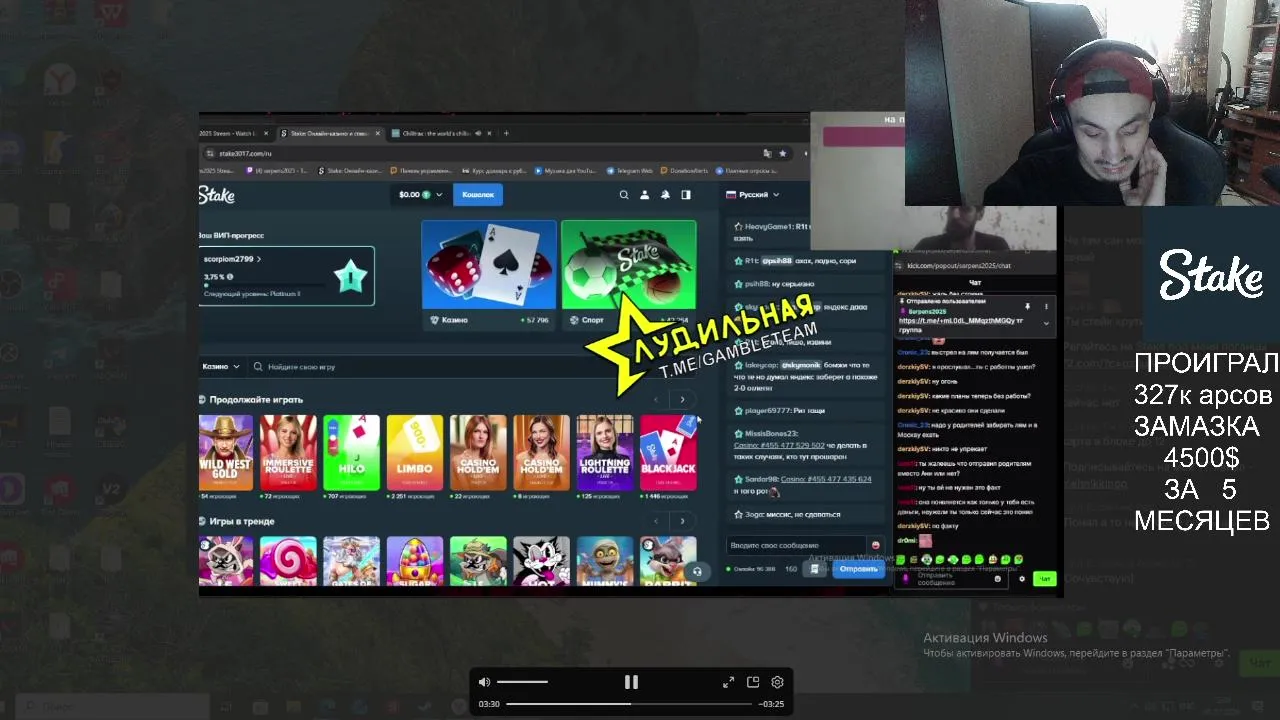Open Kick chat settings gear icon
Viewport: 1280px width, 720px height.
(x=1022, y=579)
